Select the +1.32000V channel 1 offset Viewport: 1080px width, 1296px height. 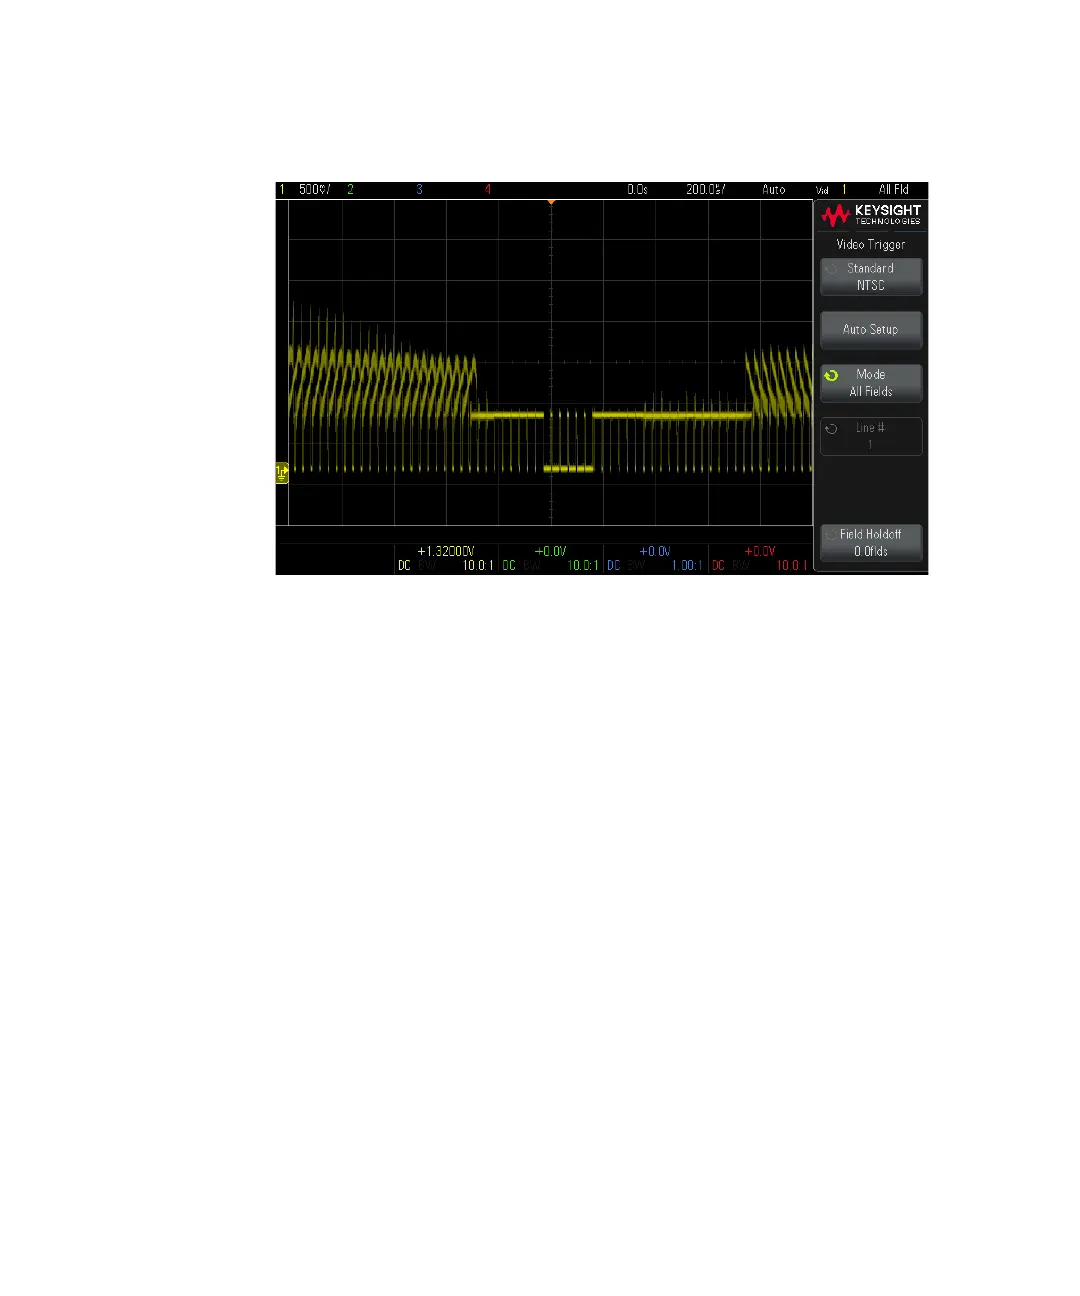[x=446, y=551]
